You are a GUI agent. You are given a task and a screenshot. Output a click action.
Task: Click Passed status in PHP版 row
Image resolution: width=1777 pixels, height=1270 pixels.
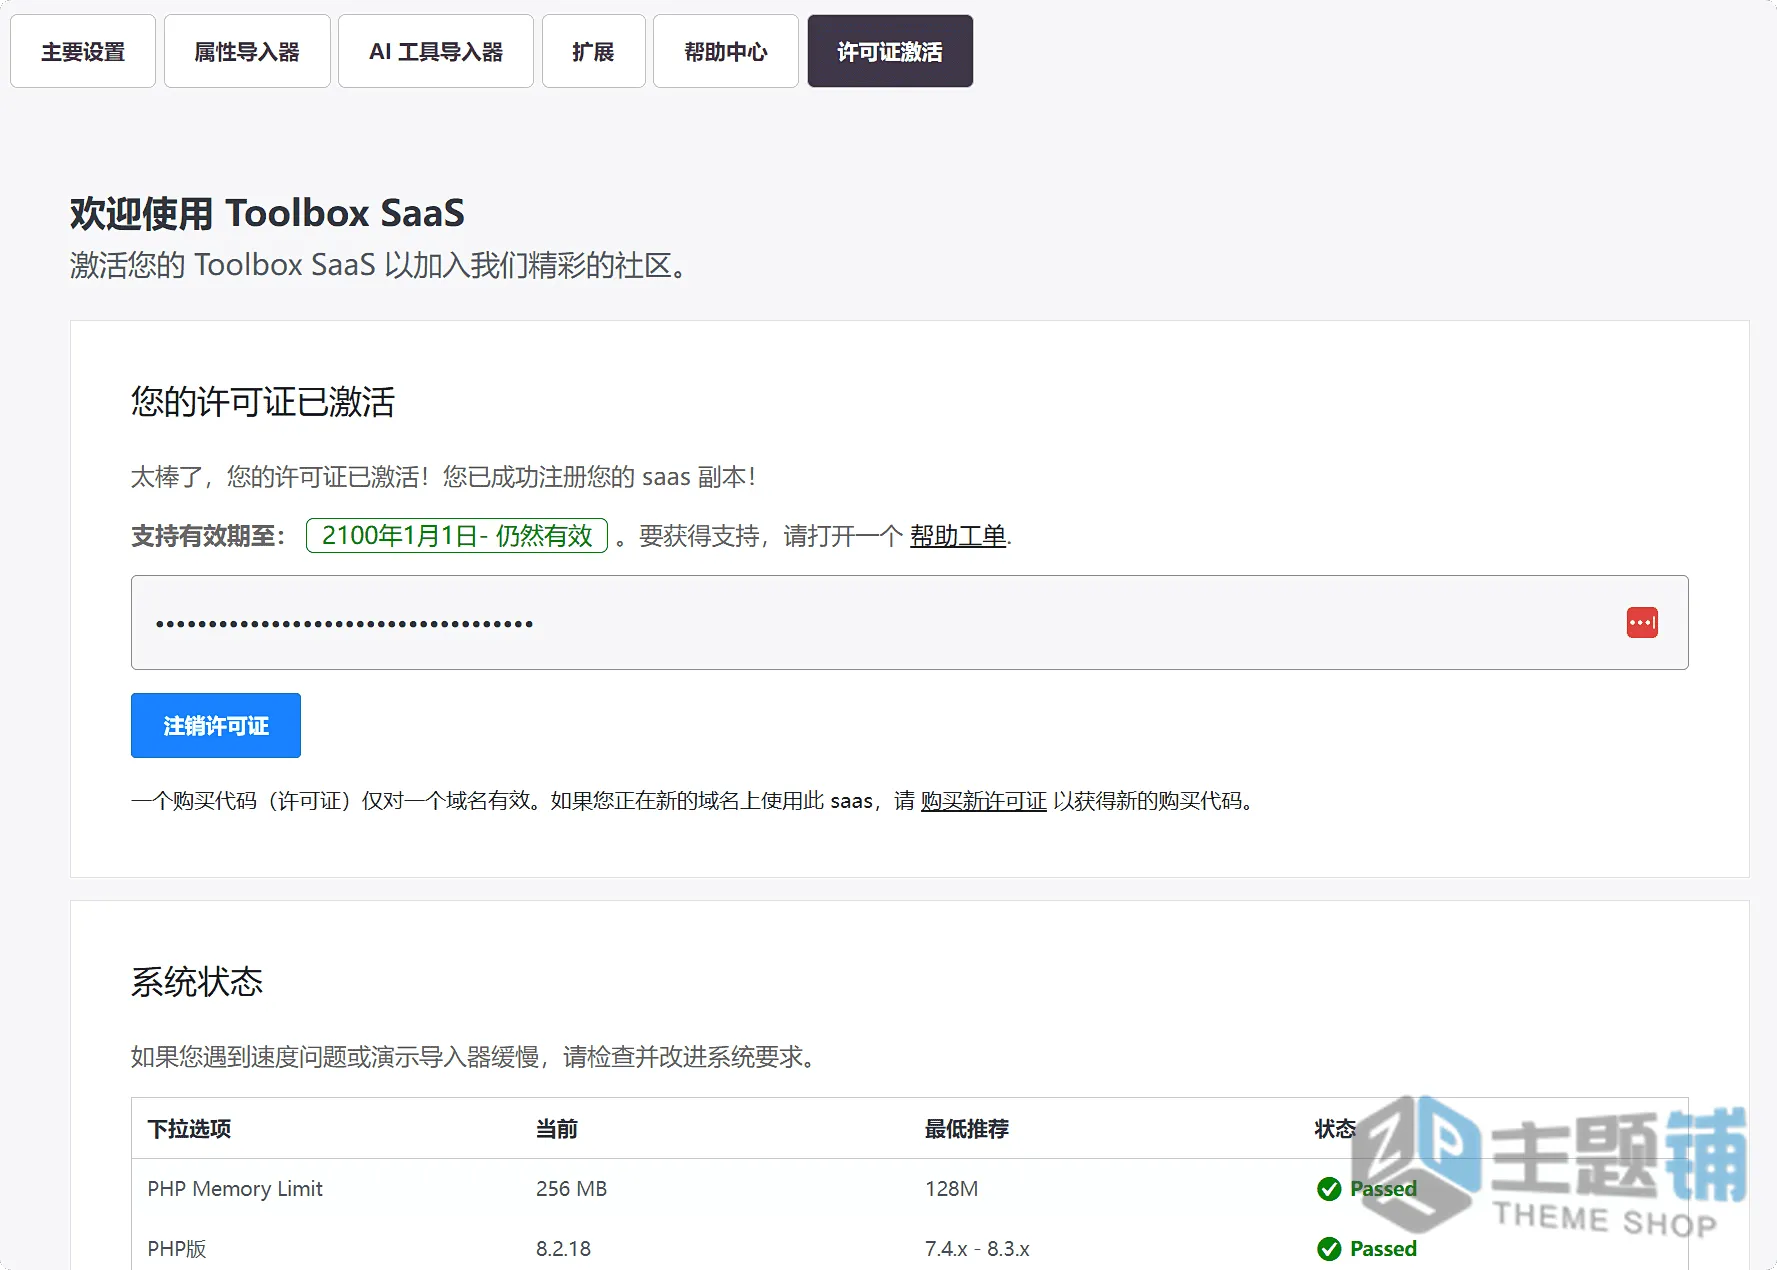point(1383,1249)
